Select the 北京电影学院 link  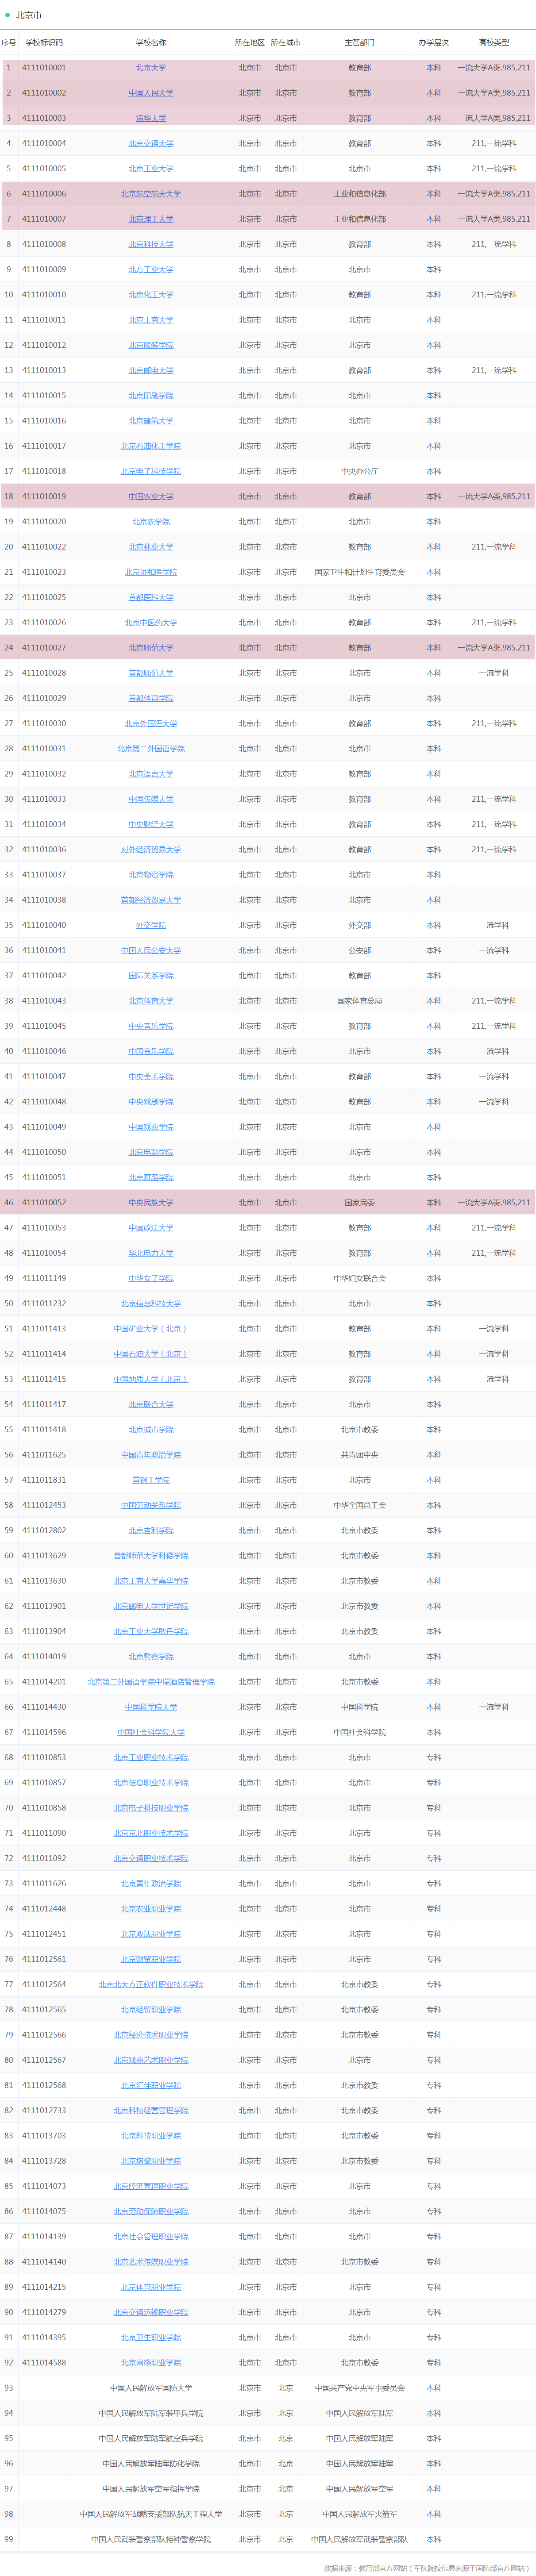coord(151,1152)
